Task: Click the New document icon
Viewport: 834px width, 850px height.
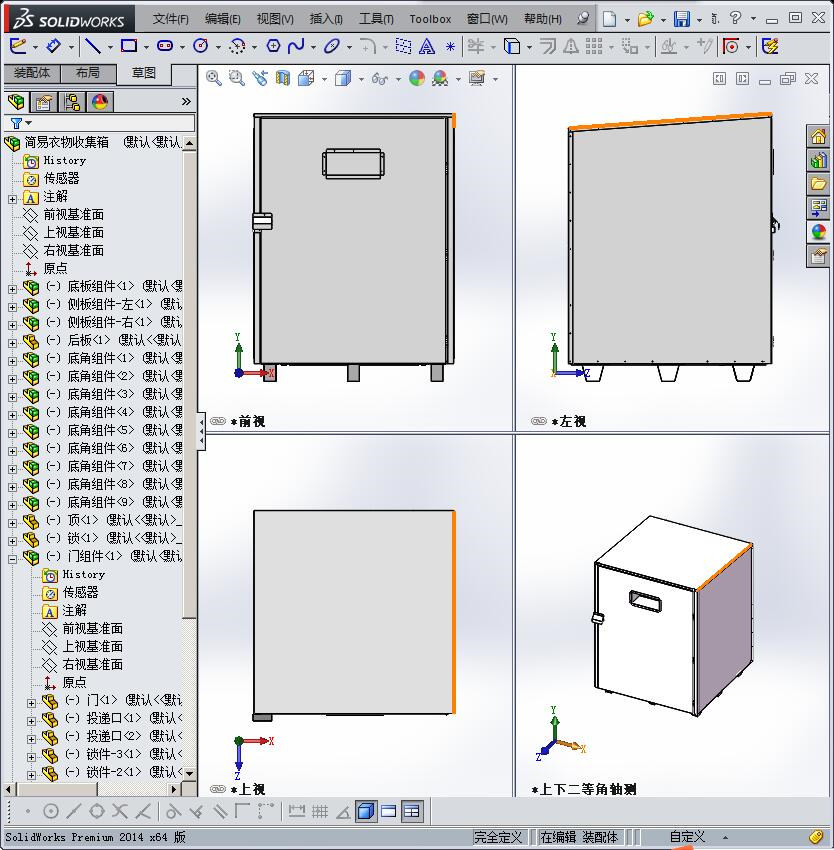Action: click(x=610, y=19)
